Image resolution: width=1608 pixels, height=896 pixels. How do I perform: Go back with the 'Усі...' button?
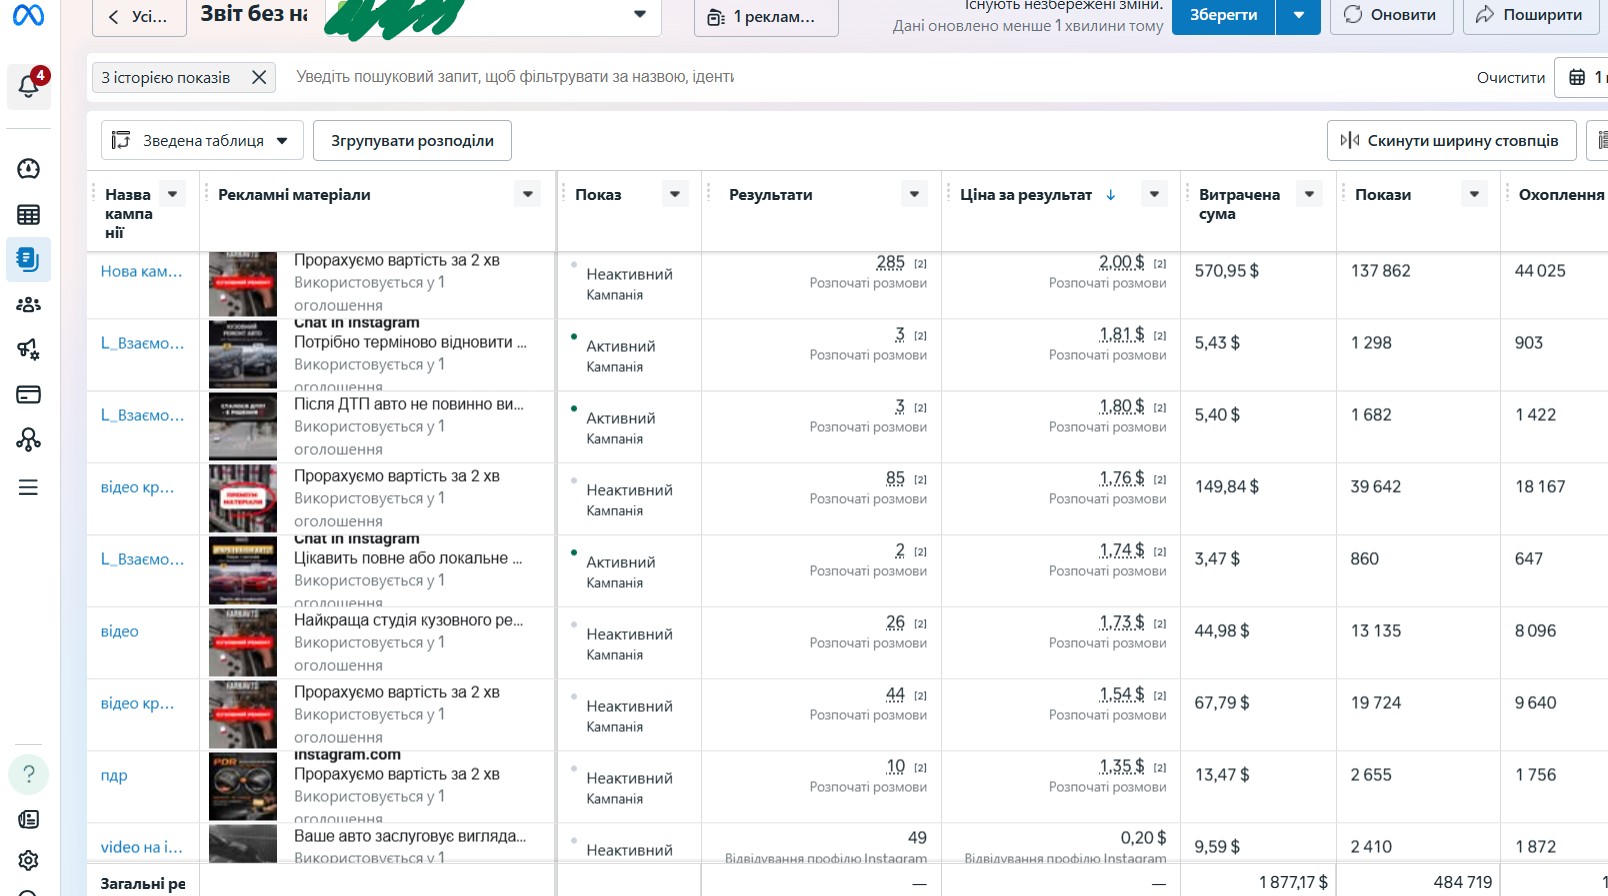(139, 16)
